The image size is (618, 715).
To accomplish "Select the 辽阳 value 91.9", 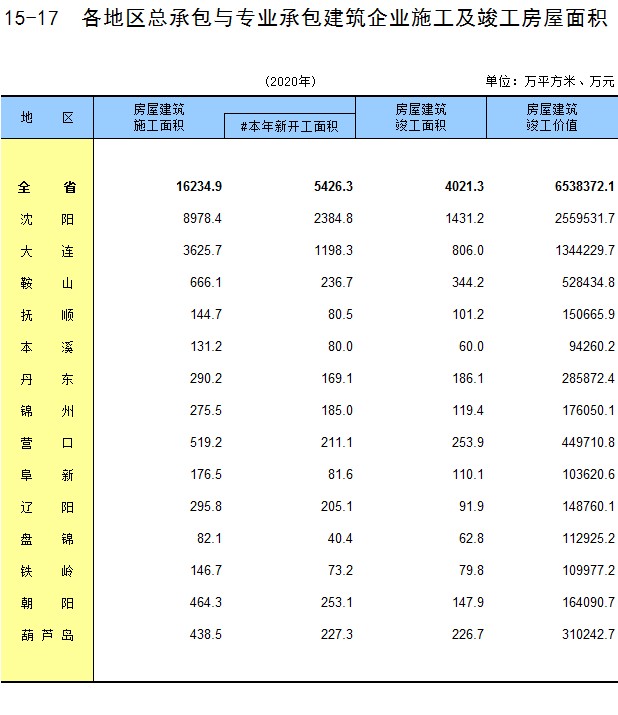I will click(x=471, y=507).
